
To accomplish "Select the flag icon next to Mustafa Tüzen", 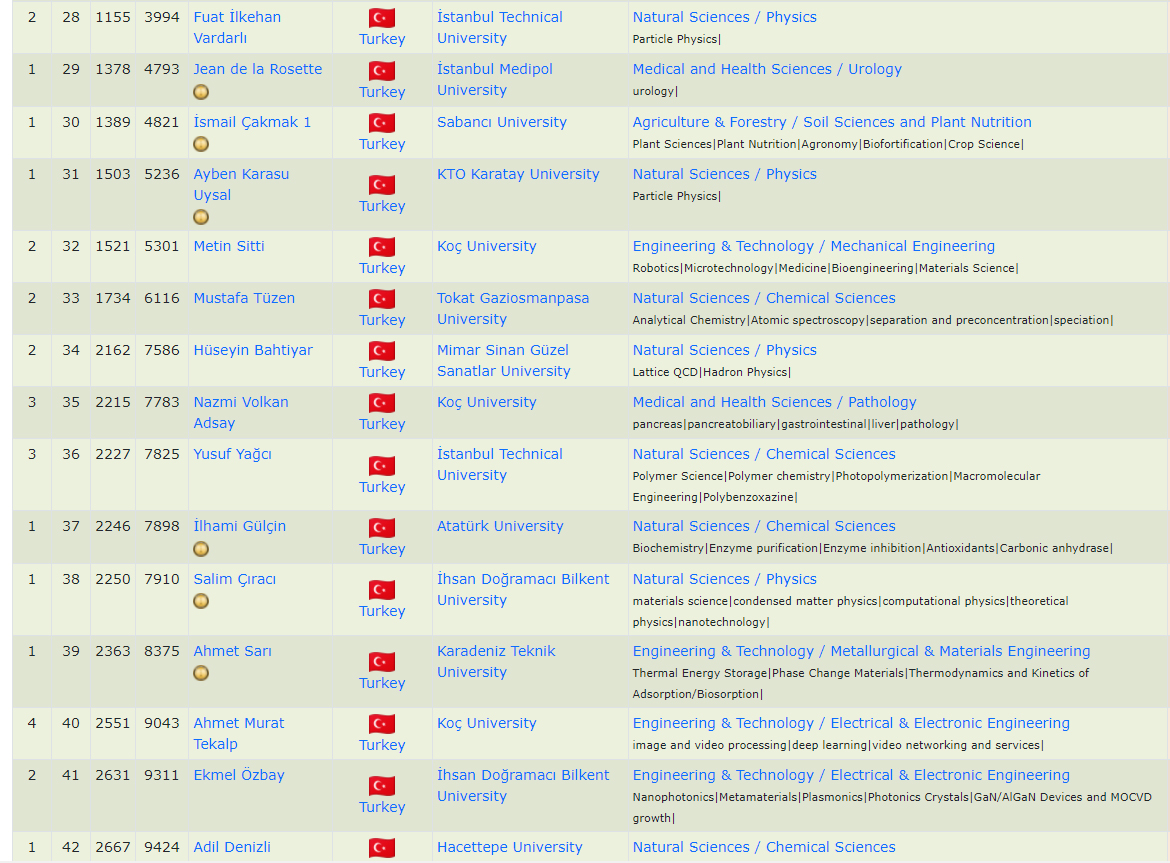I will point(382,299).
